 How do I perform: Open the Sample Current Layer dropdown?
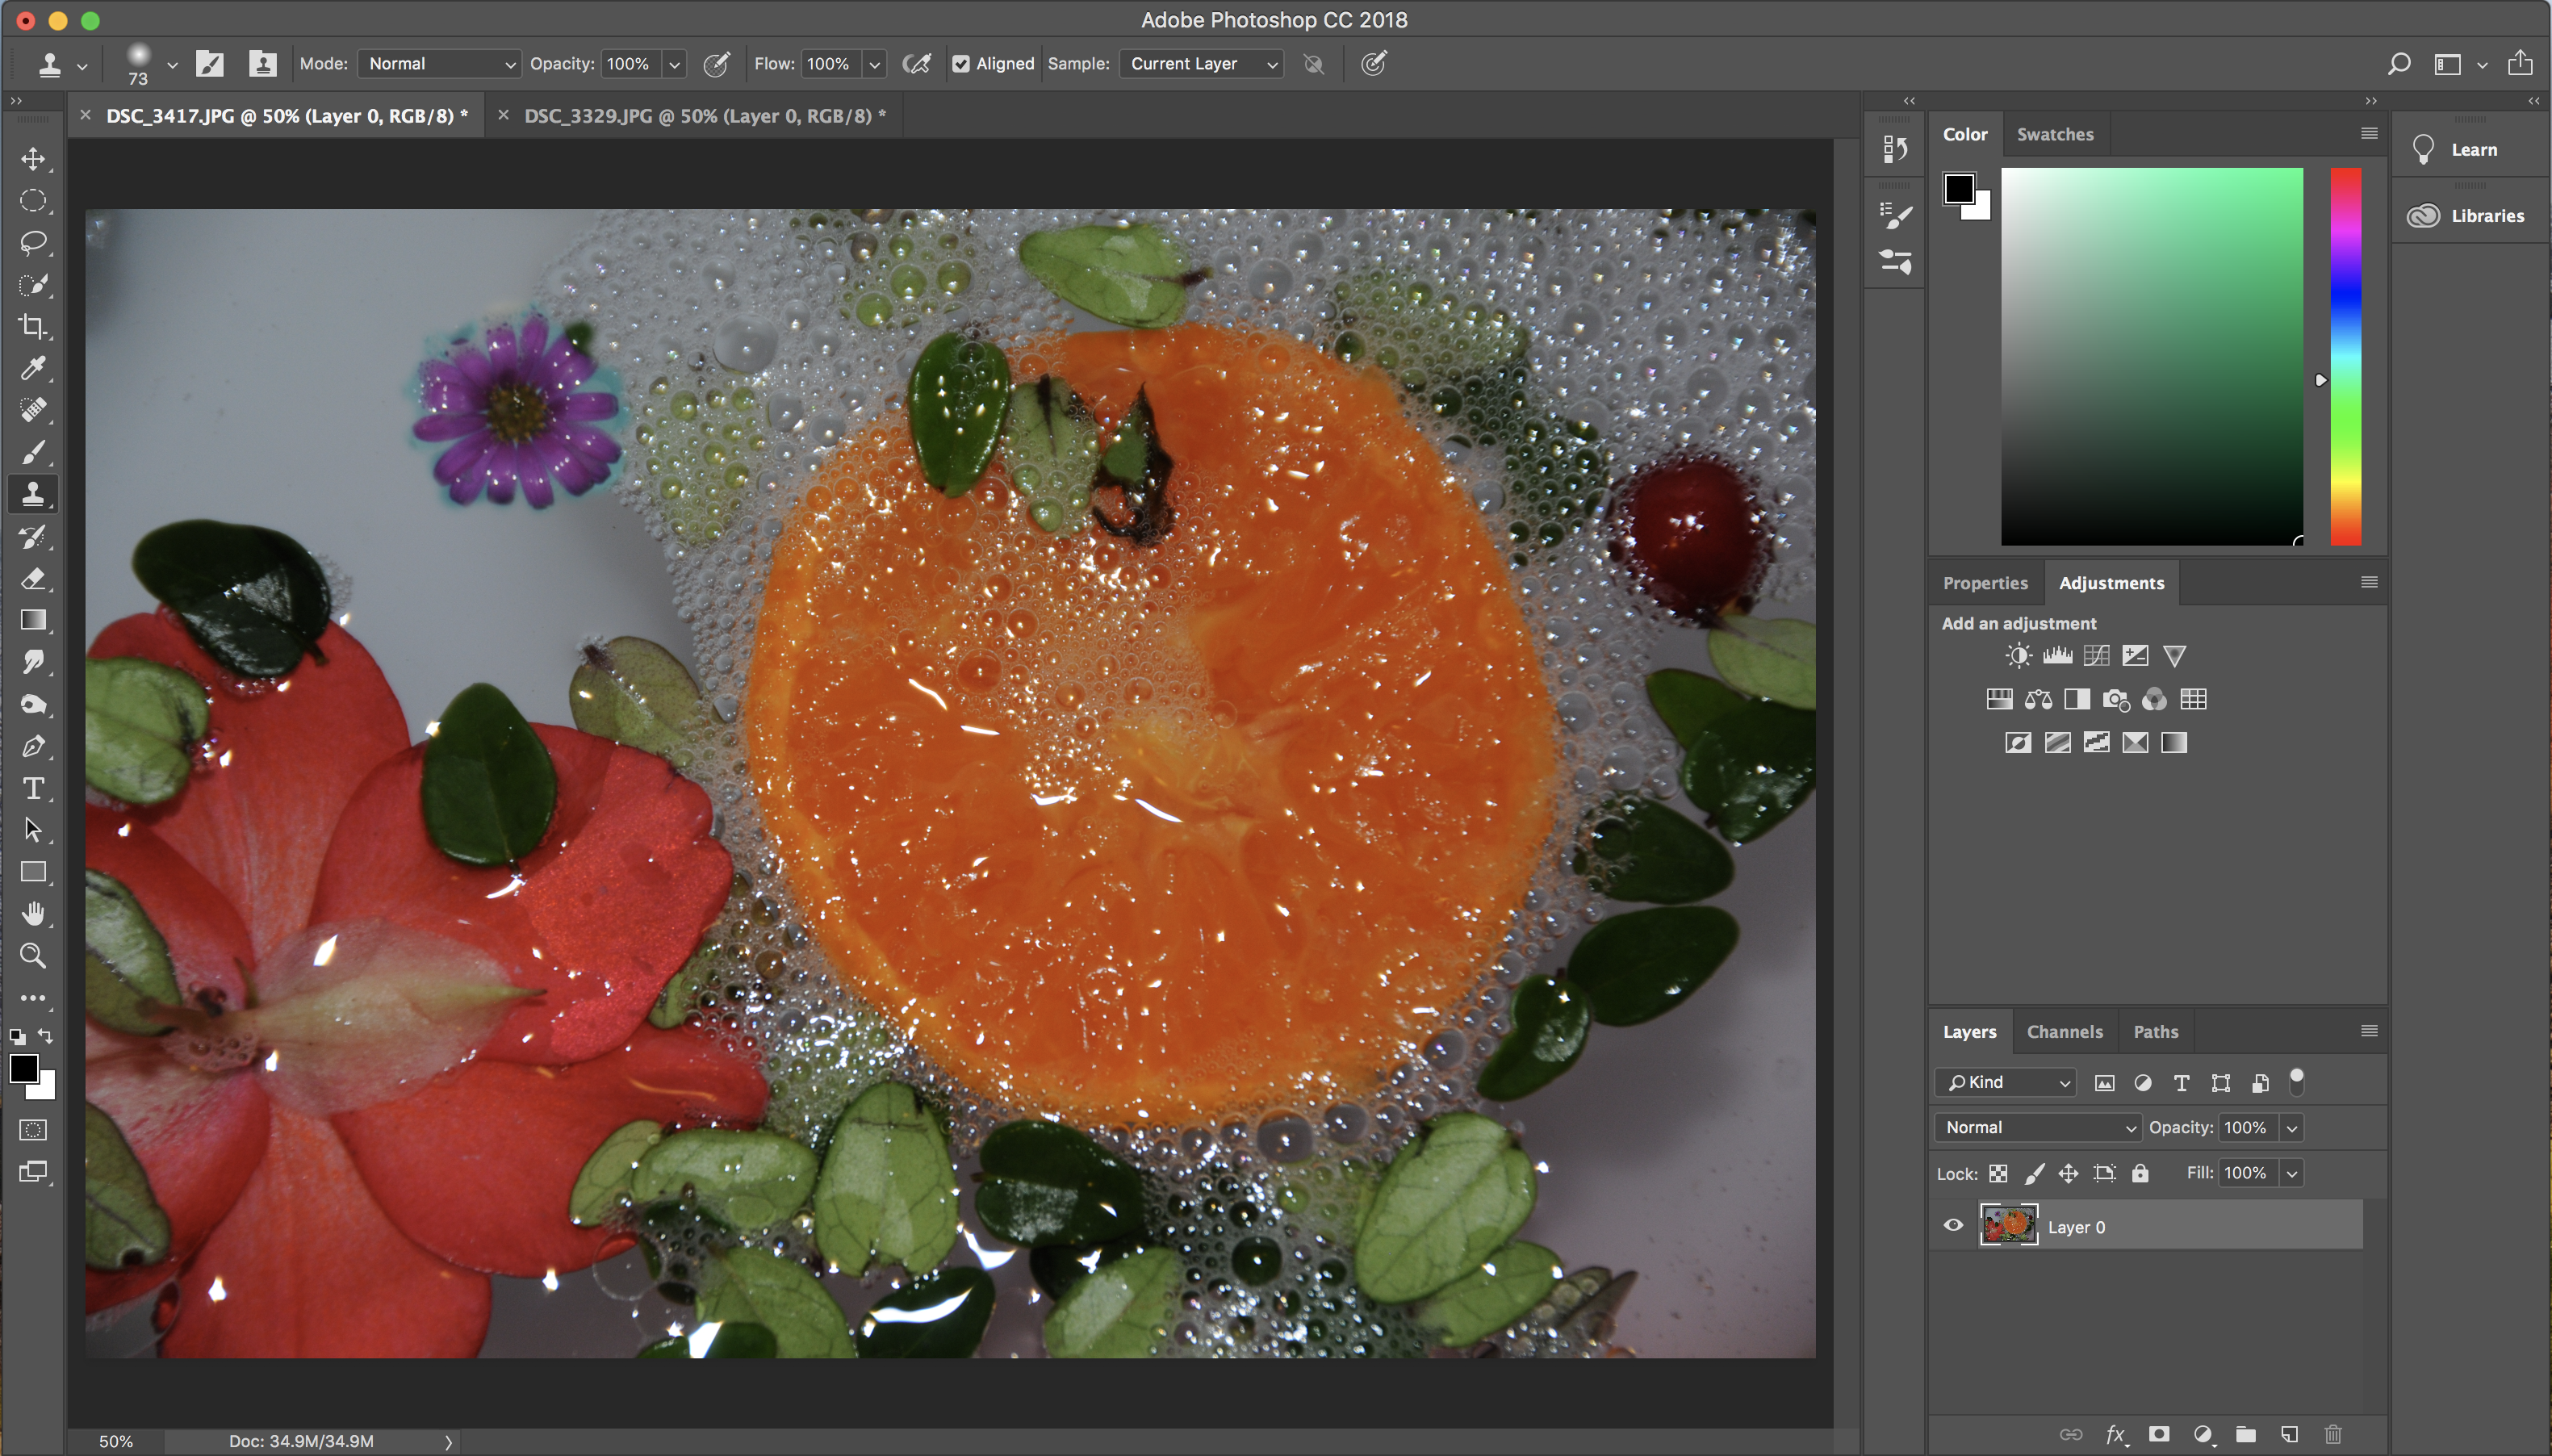1201,64
